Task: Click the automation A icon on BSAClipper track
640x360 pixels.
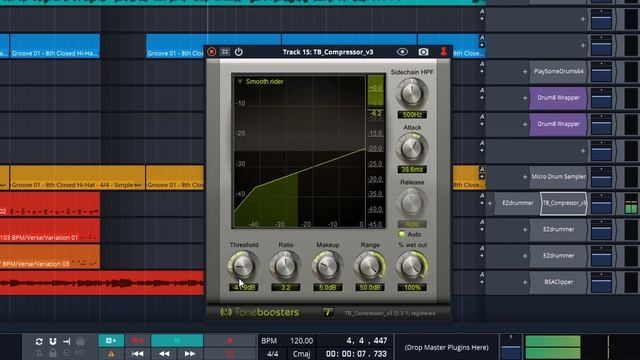Action: click(x=482, y=274)
